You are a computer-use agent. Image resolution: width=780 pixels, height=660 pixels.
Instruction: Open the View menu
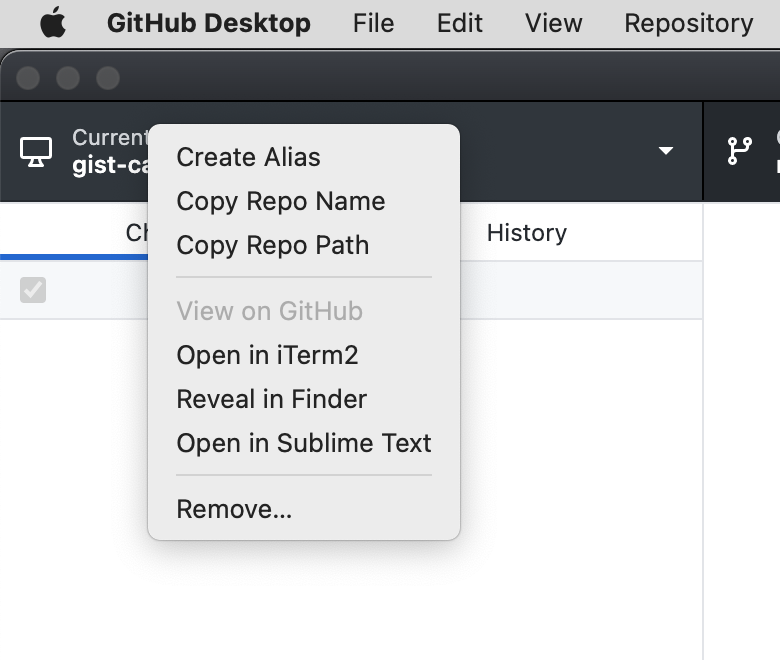[553, 23]
